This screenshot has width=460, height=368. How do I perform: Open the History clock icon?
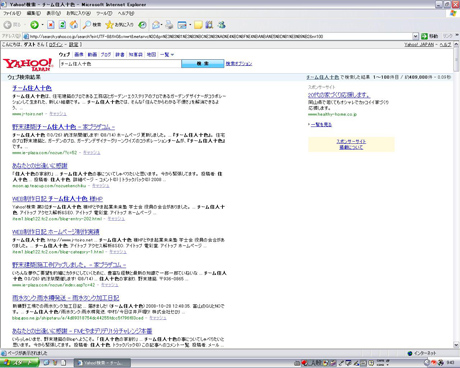tap(142, 25)
